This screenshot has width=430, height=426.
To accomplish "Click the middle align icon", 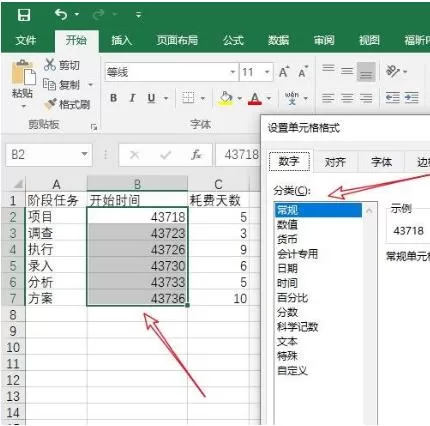I will (347, 71).
